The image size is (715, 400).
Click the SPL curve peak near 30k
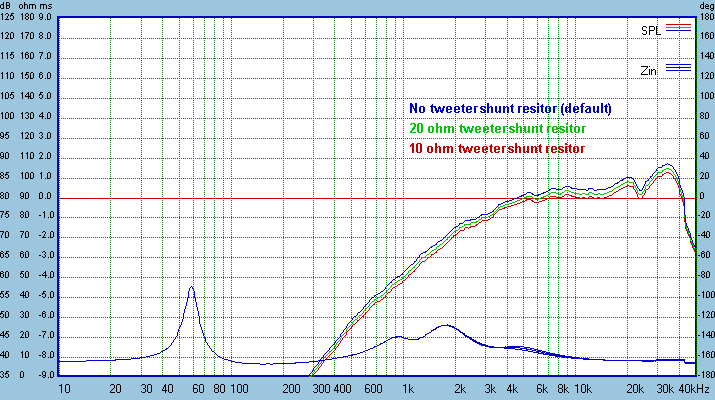(x=667, y=165)
